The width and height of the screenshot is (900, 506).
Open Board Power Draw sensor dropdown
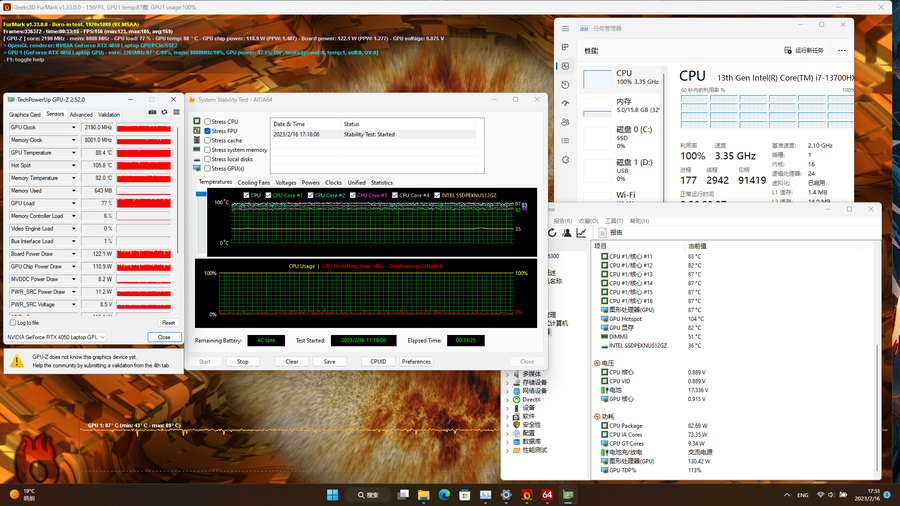(73, 254)
